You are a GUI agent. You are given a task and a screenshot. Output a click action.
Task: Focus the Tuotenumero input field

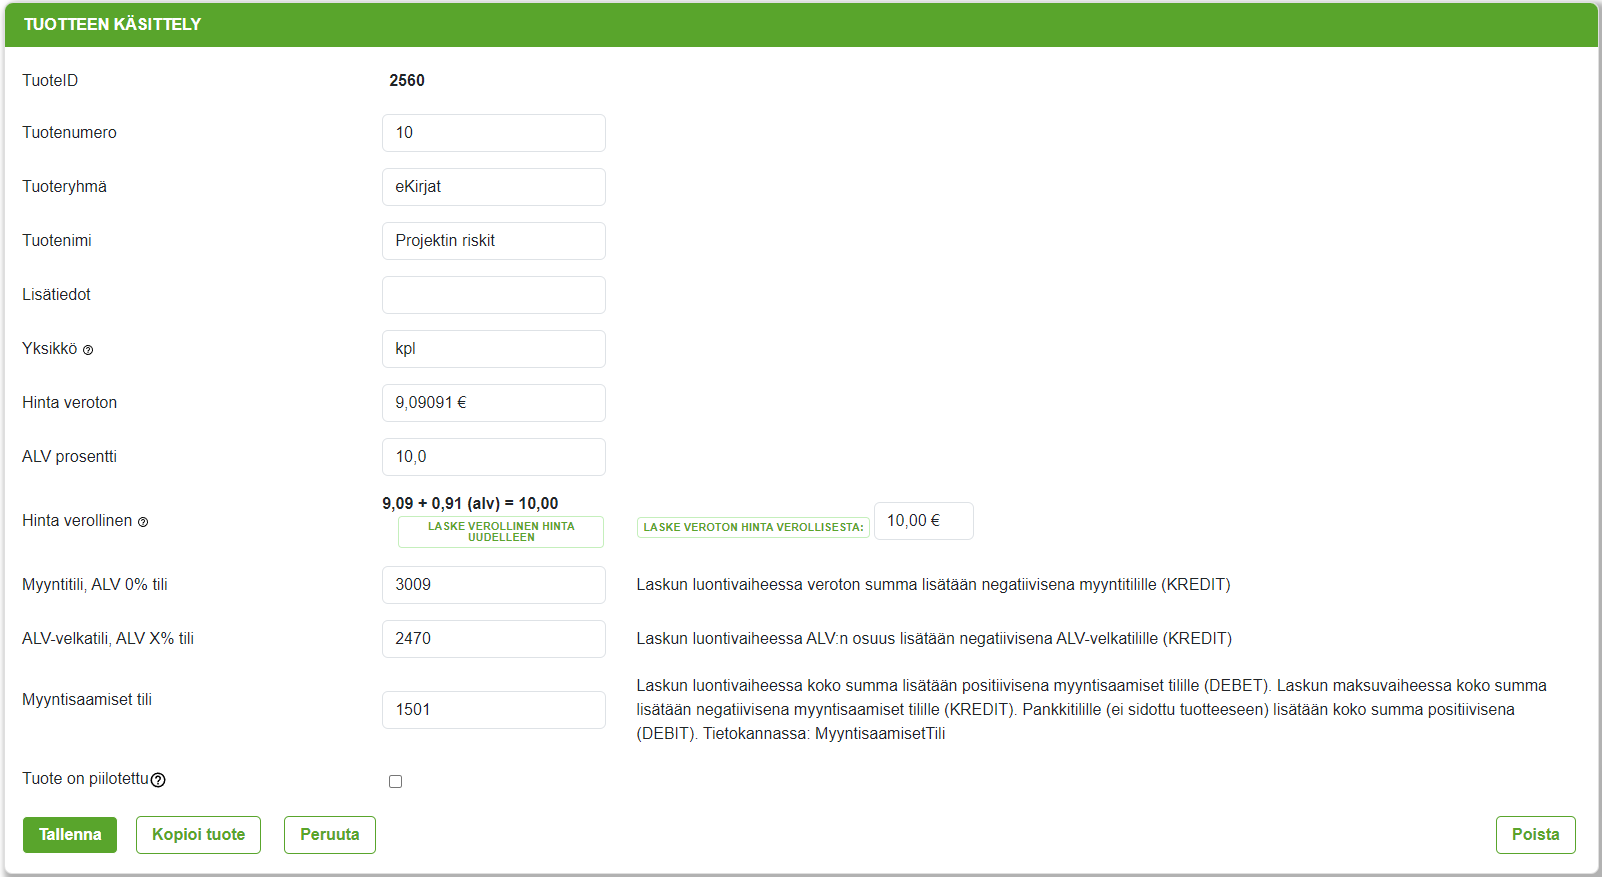pyautogui.click(x=494, y=133)
